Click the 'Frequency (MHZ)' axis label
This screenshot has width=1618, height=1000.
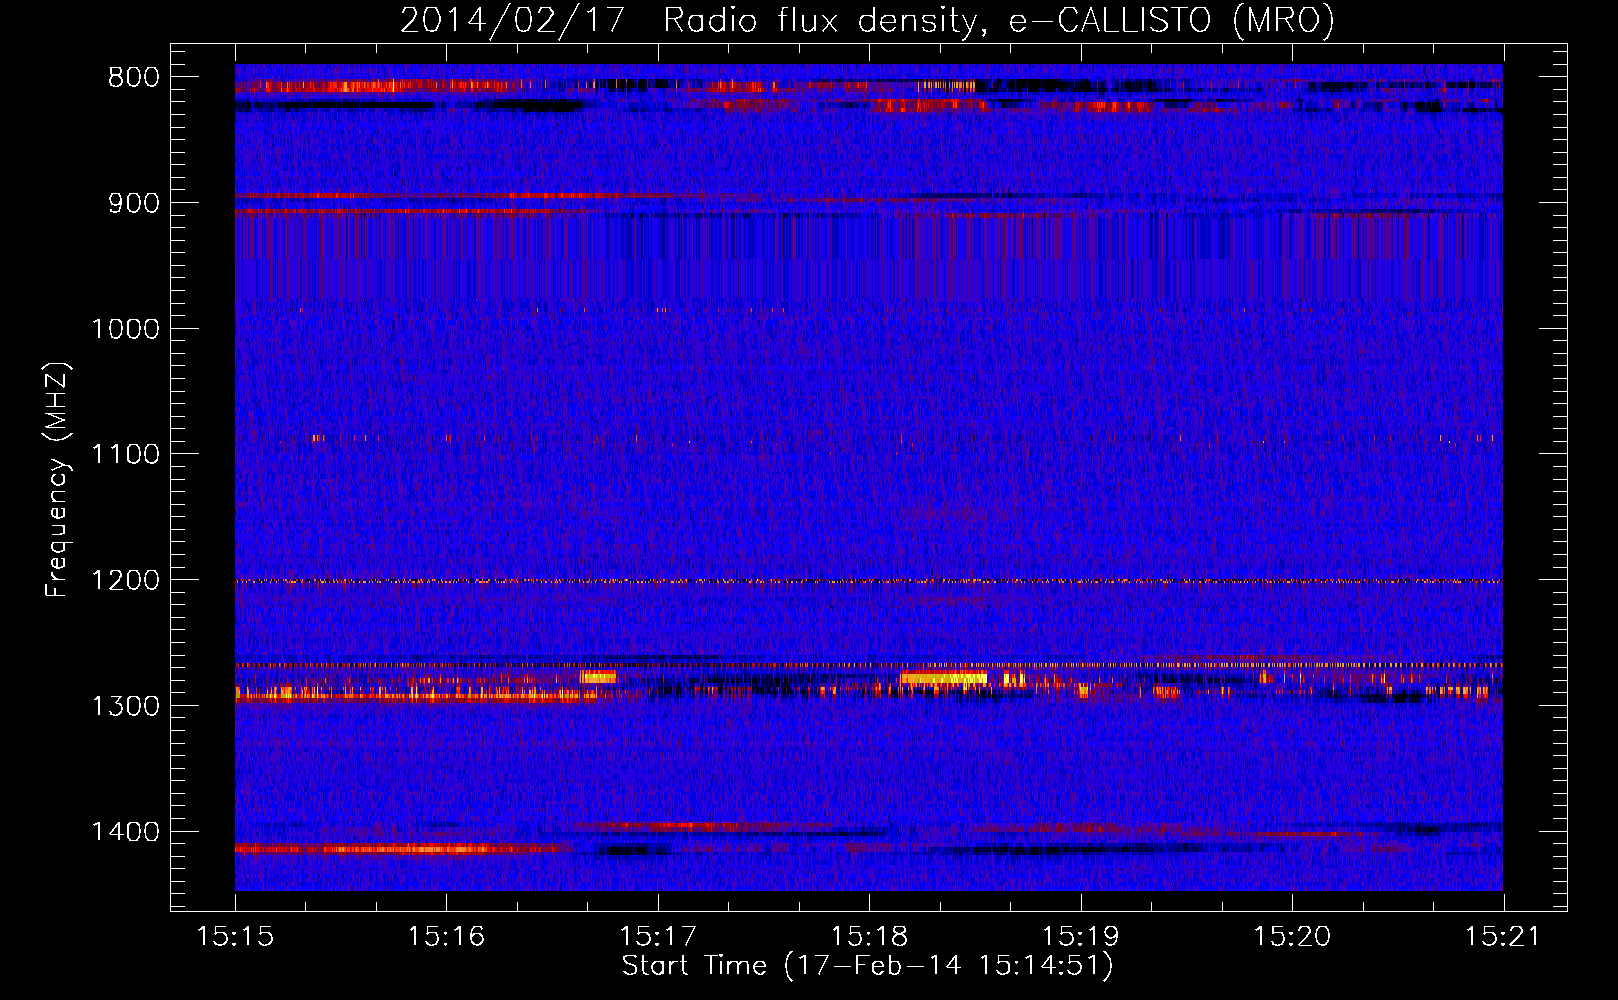click(57, 480)
